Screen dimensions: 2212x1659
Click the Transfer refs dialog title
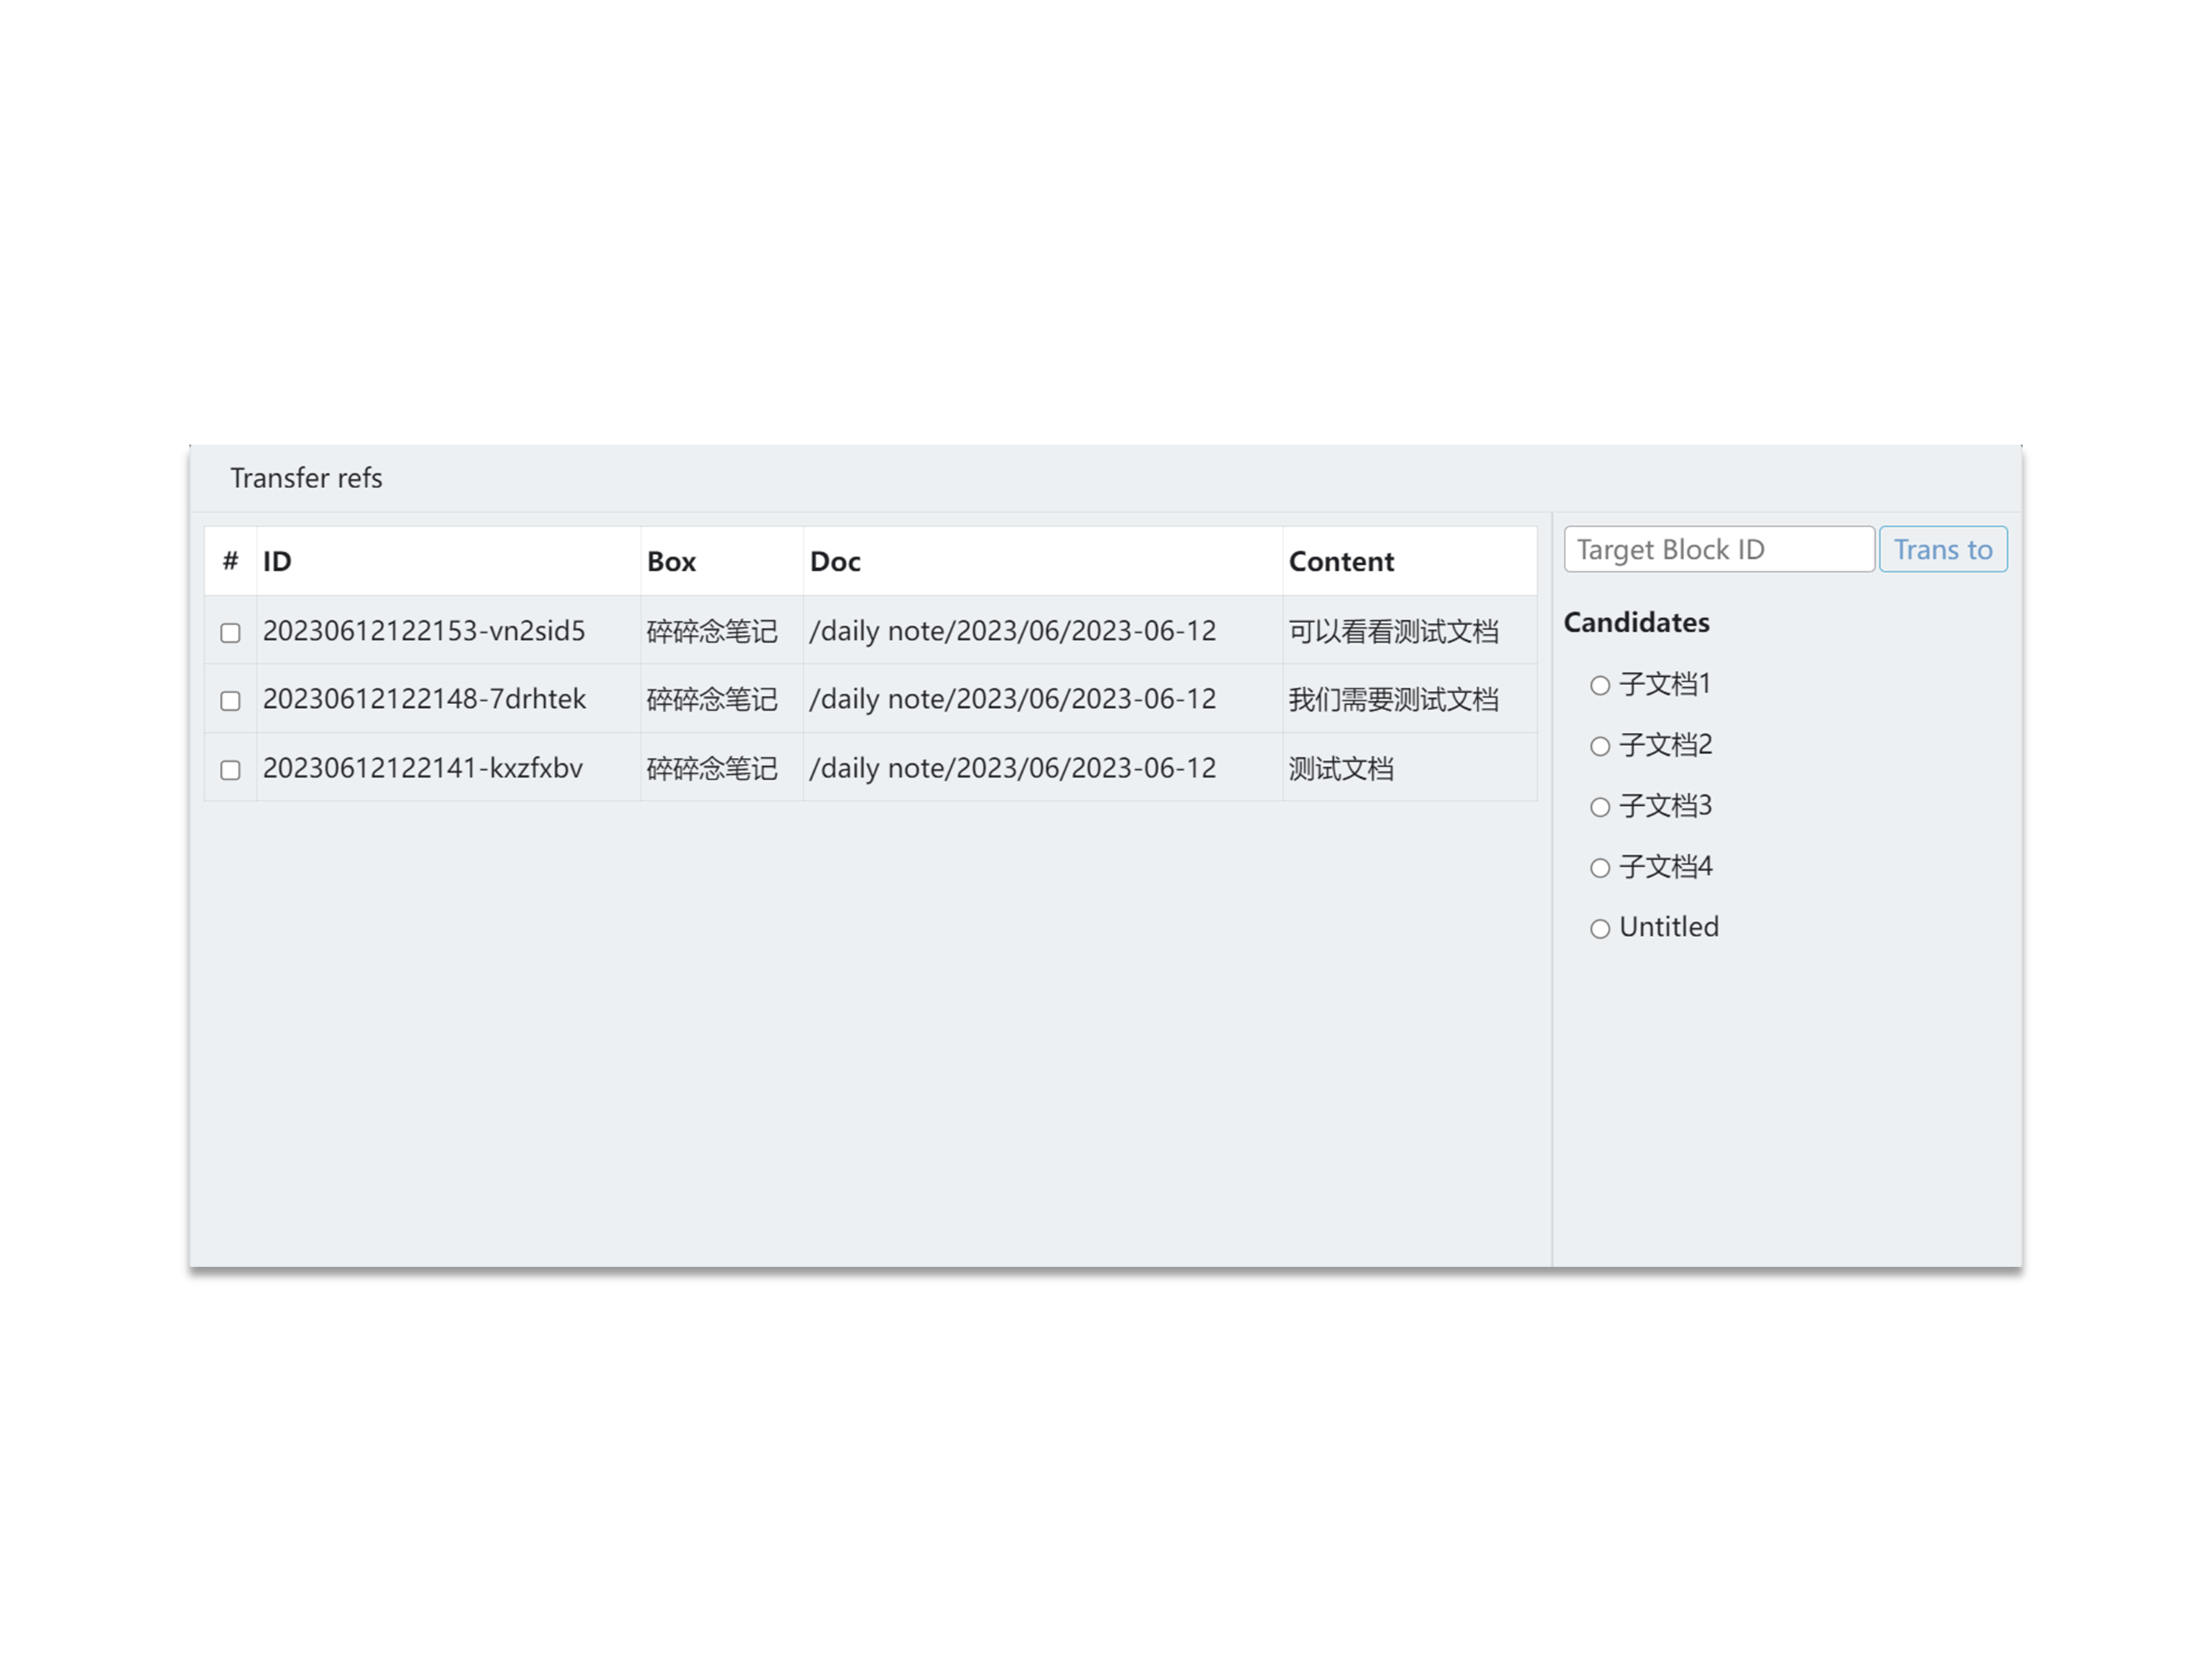coord(306,479)
